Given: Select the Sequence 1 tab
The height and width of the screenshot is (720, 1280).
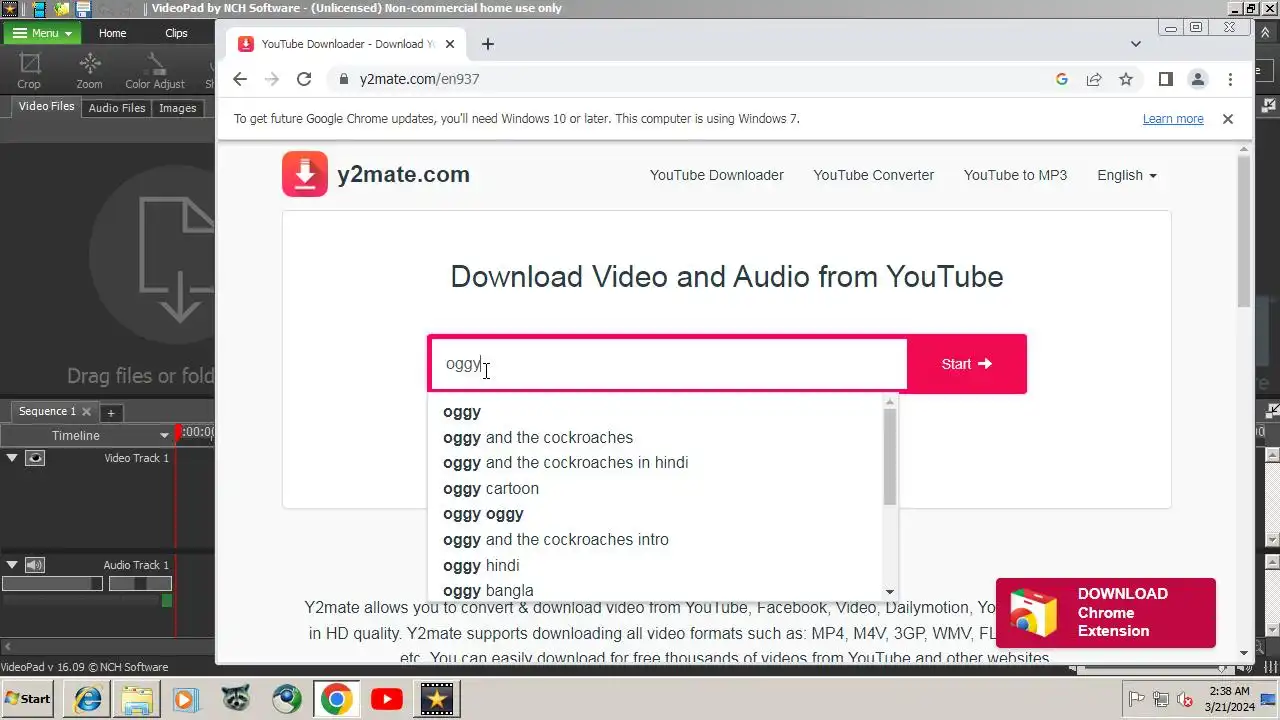Looking at the screenshot, I should point(47,411).
